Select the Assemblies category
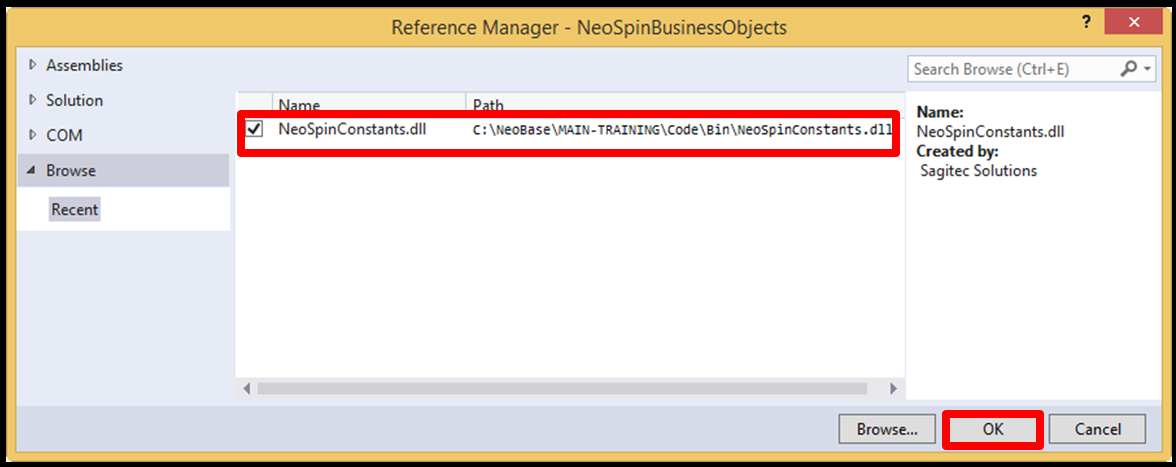1176x467 pixels. coord(84,65)
